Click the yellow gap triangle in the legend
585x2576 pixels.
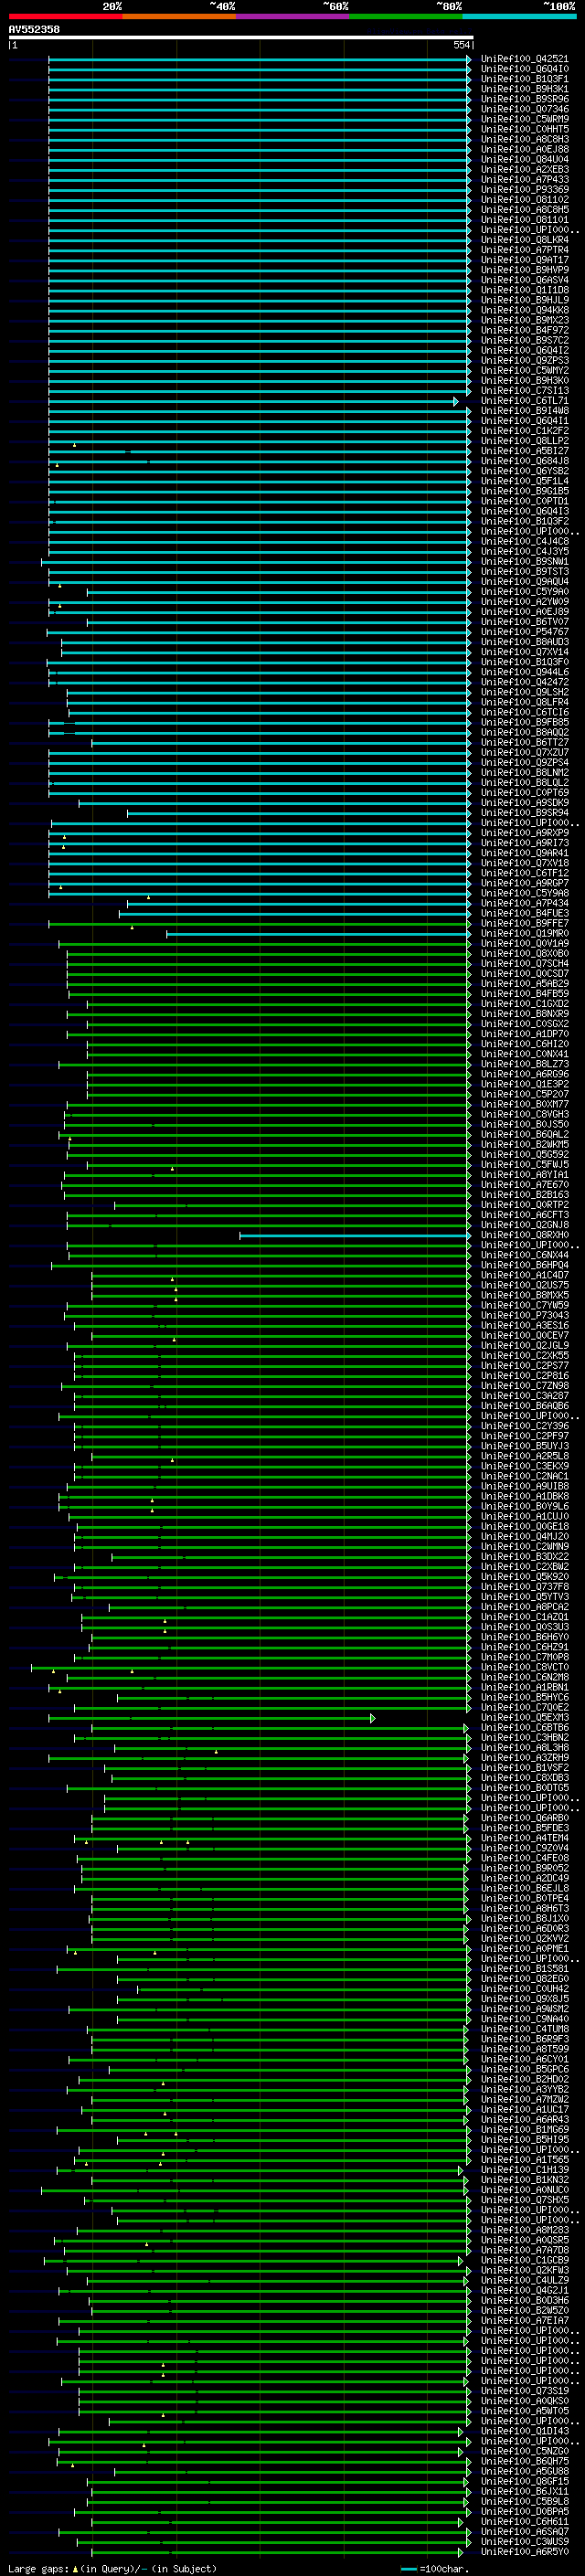(x=75, y=2568)
